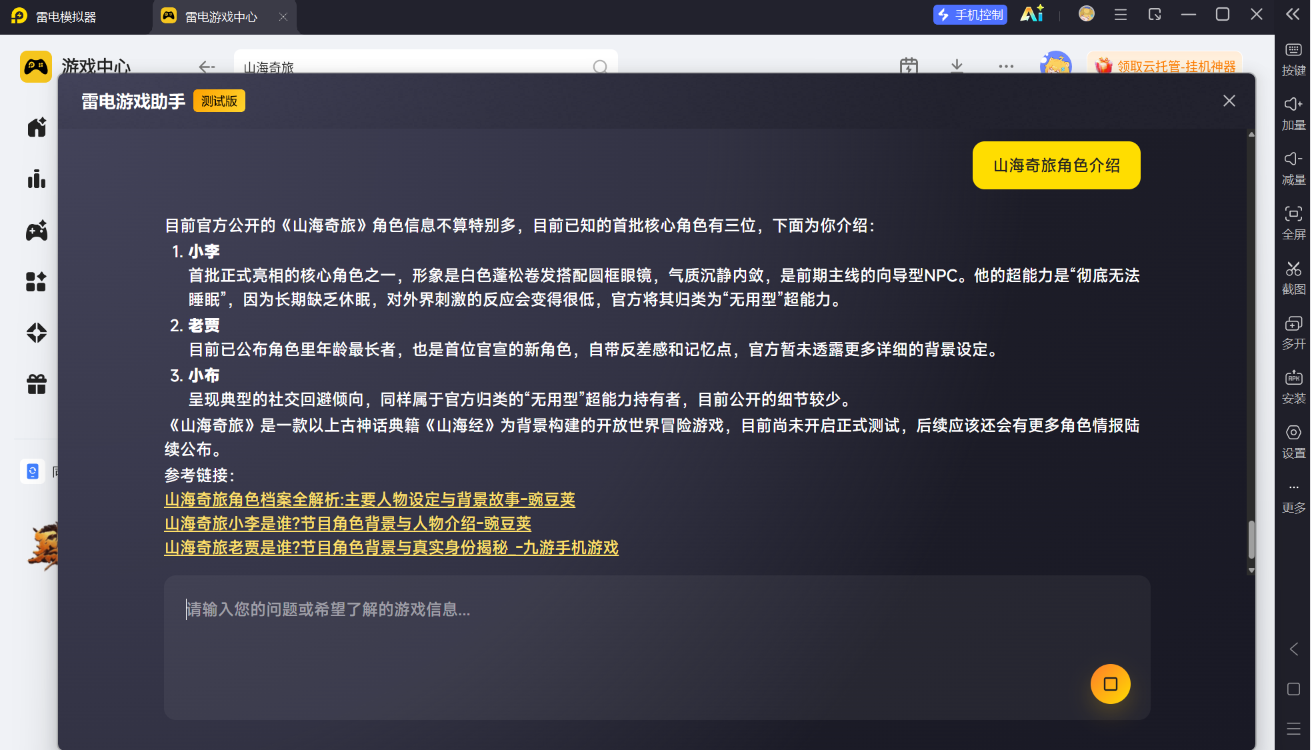Close the 雷电游戏助手 assistant dialog
This screenshot has height=751, width=1311.
(1229, 101)
